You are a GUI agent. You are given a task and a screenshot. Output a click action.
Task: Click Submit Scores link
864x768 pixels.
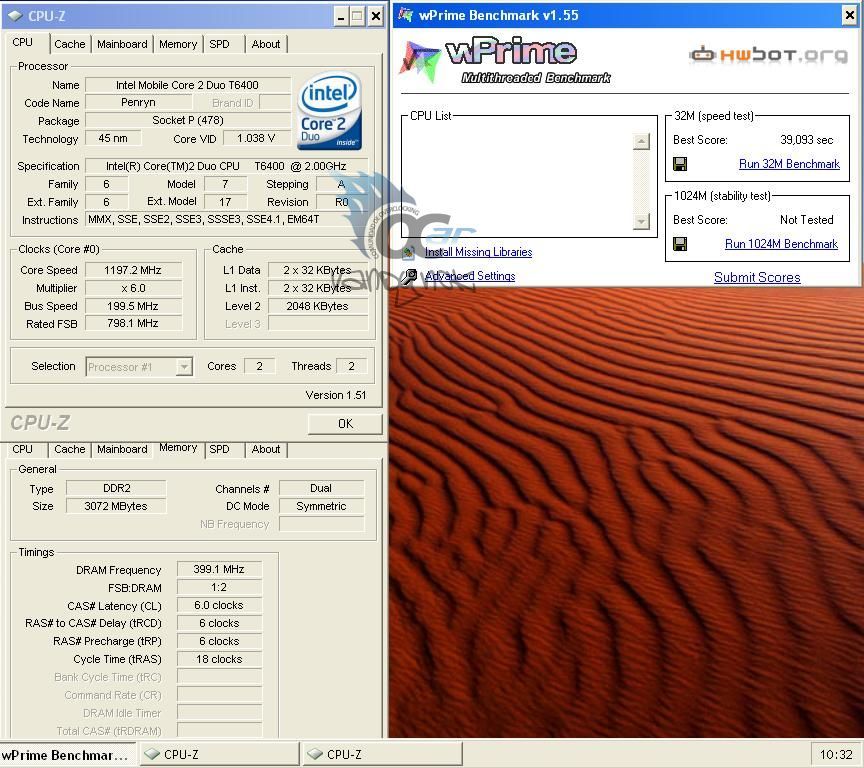(757, 278)
